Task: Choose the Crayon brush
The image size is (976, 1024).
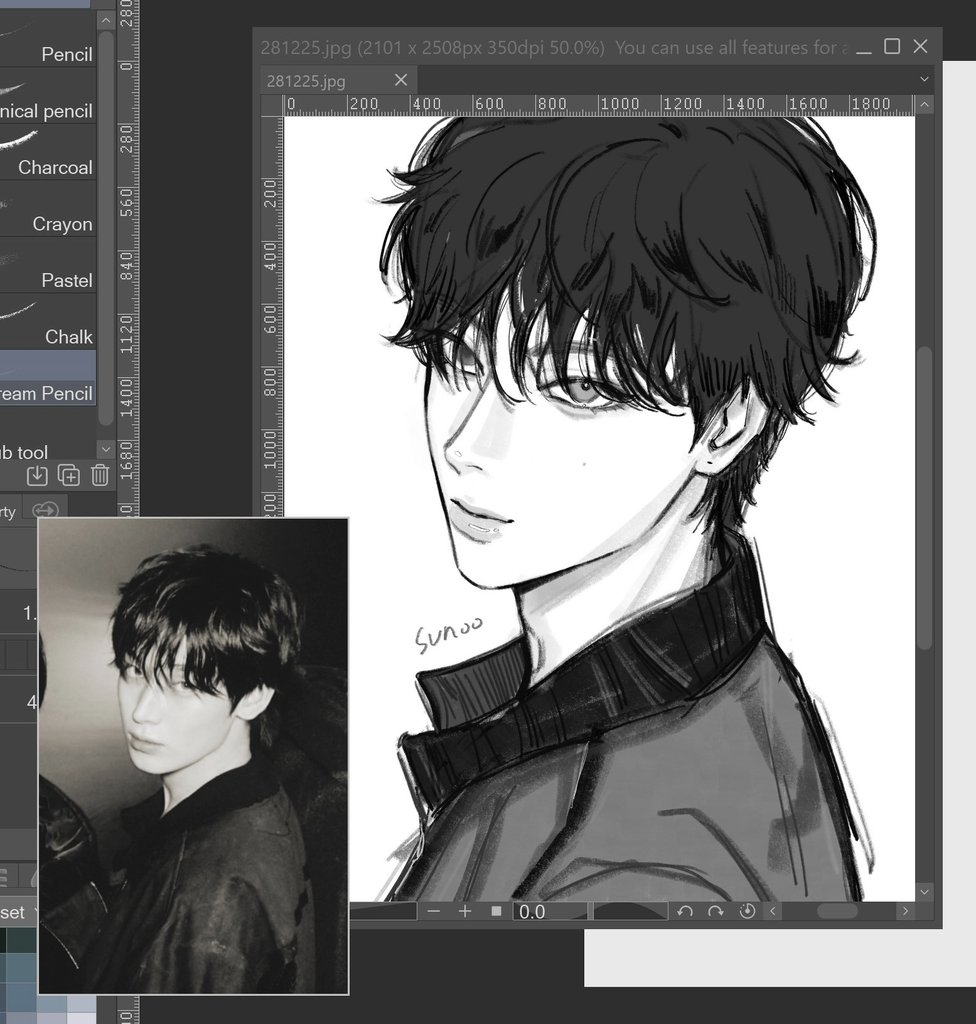Action: [x=48, y=208]
